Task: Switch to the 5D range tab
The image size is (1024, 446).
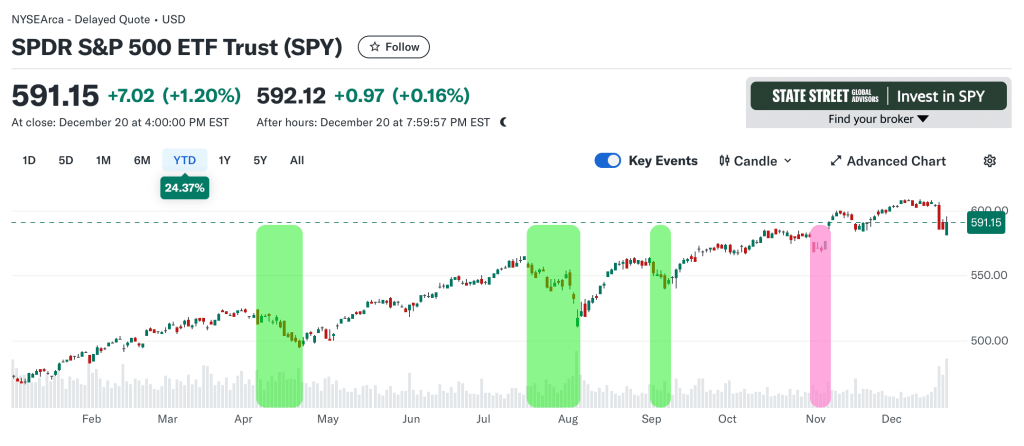Action: pos(66,160)
